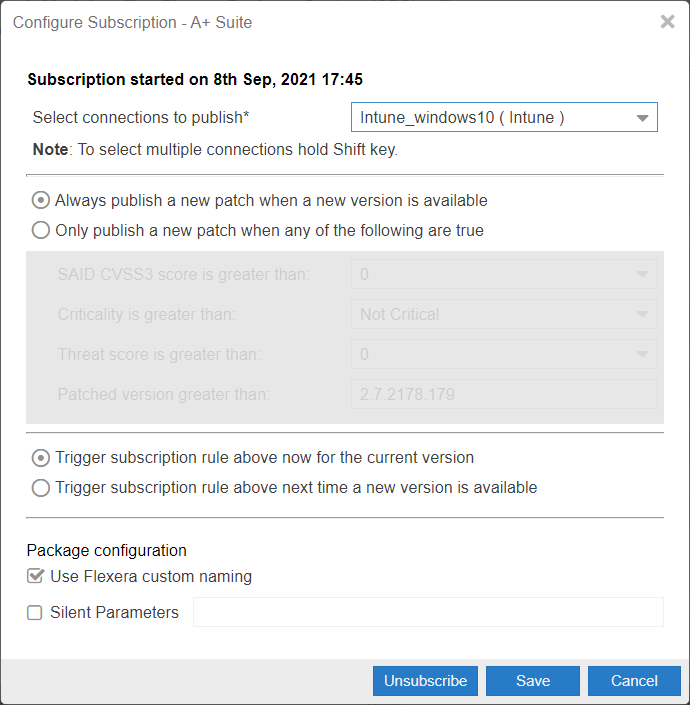Image resolution: width=690 pixels, height=705 pixels.
Task: Expand the SAID CVSS3 score dropdown
Action: tap(504, 274)
